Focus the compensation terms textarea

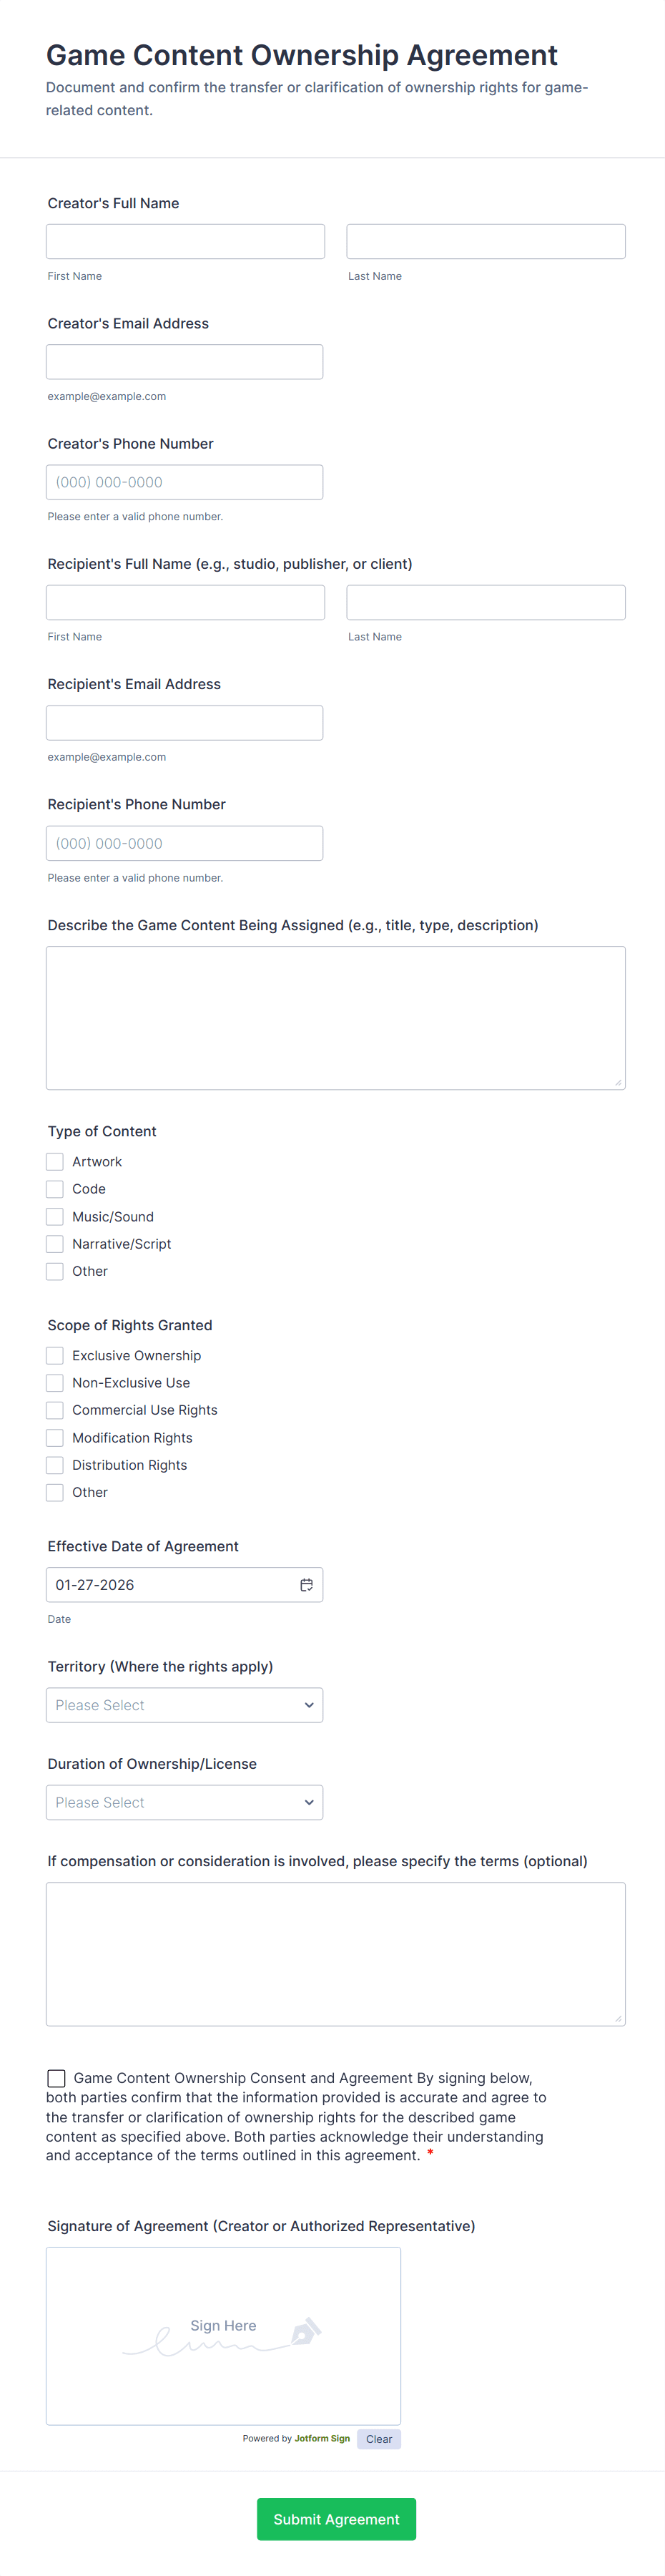click(335, 1954)
